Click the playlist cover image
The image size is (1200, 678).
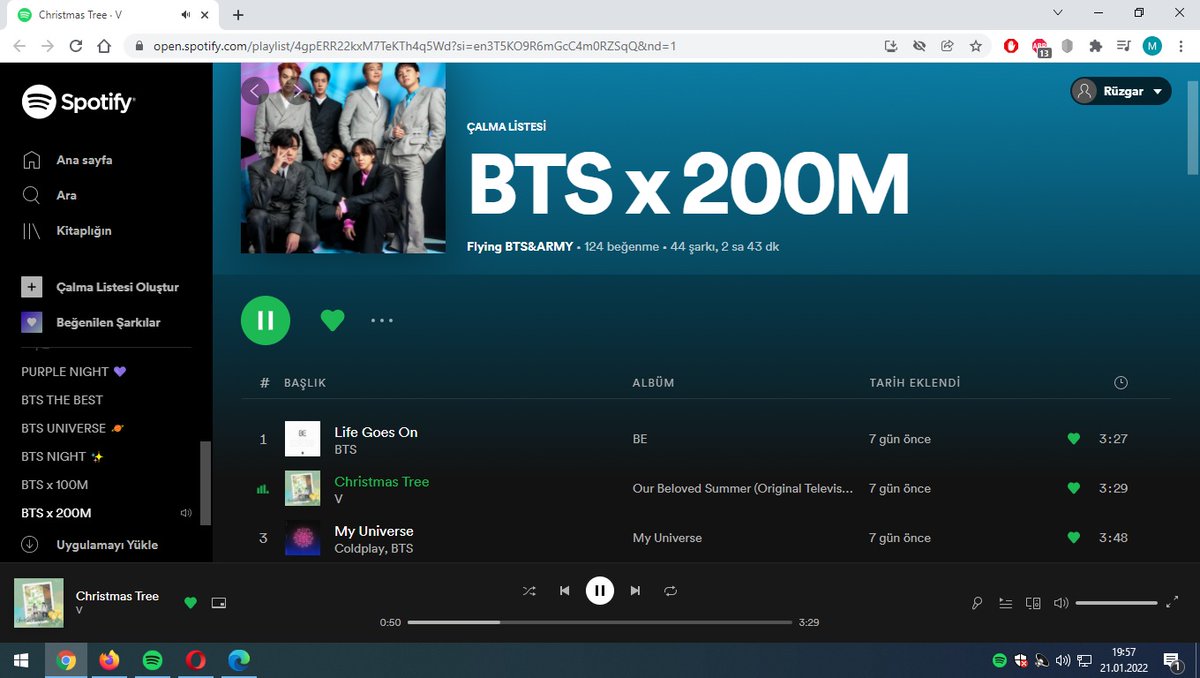click(343, 158)
